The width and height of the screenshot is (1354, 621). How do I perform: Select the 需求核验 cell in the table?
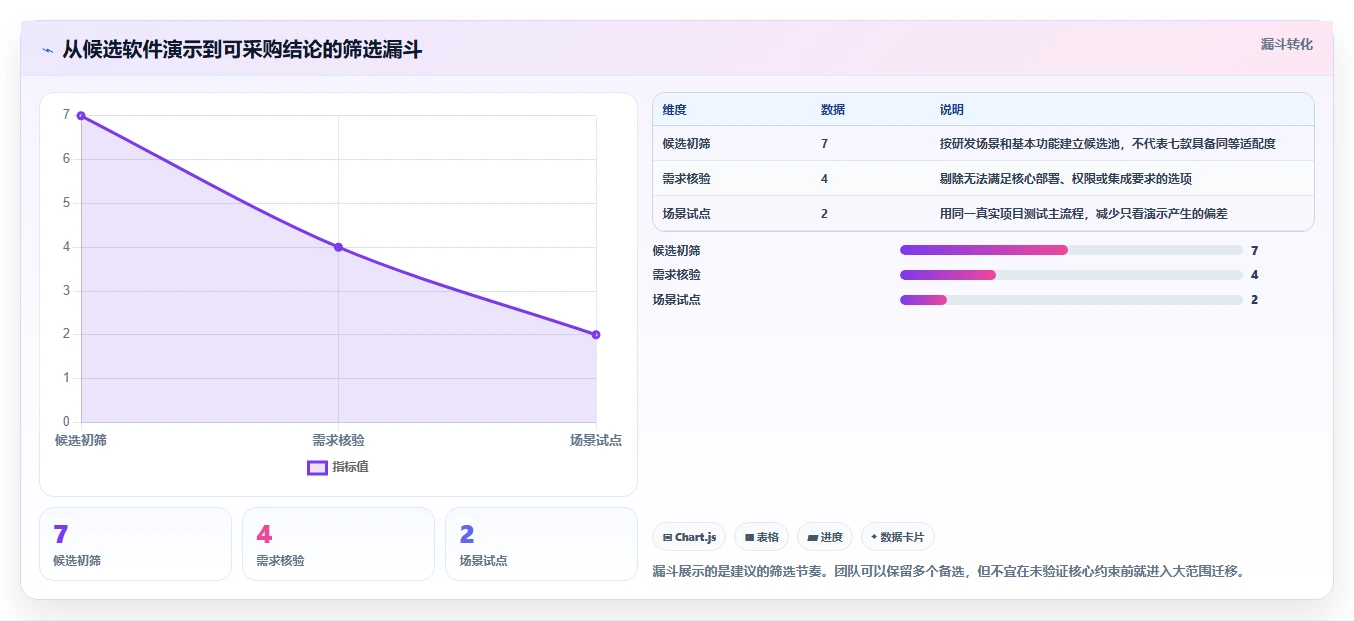(x=687, y=179)
